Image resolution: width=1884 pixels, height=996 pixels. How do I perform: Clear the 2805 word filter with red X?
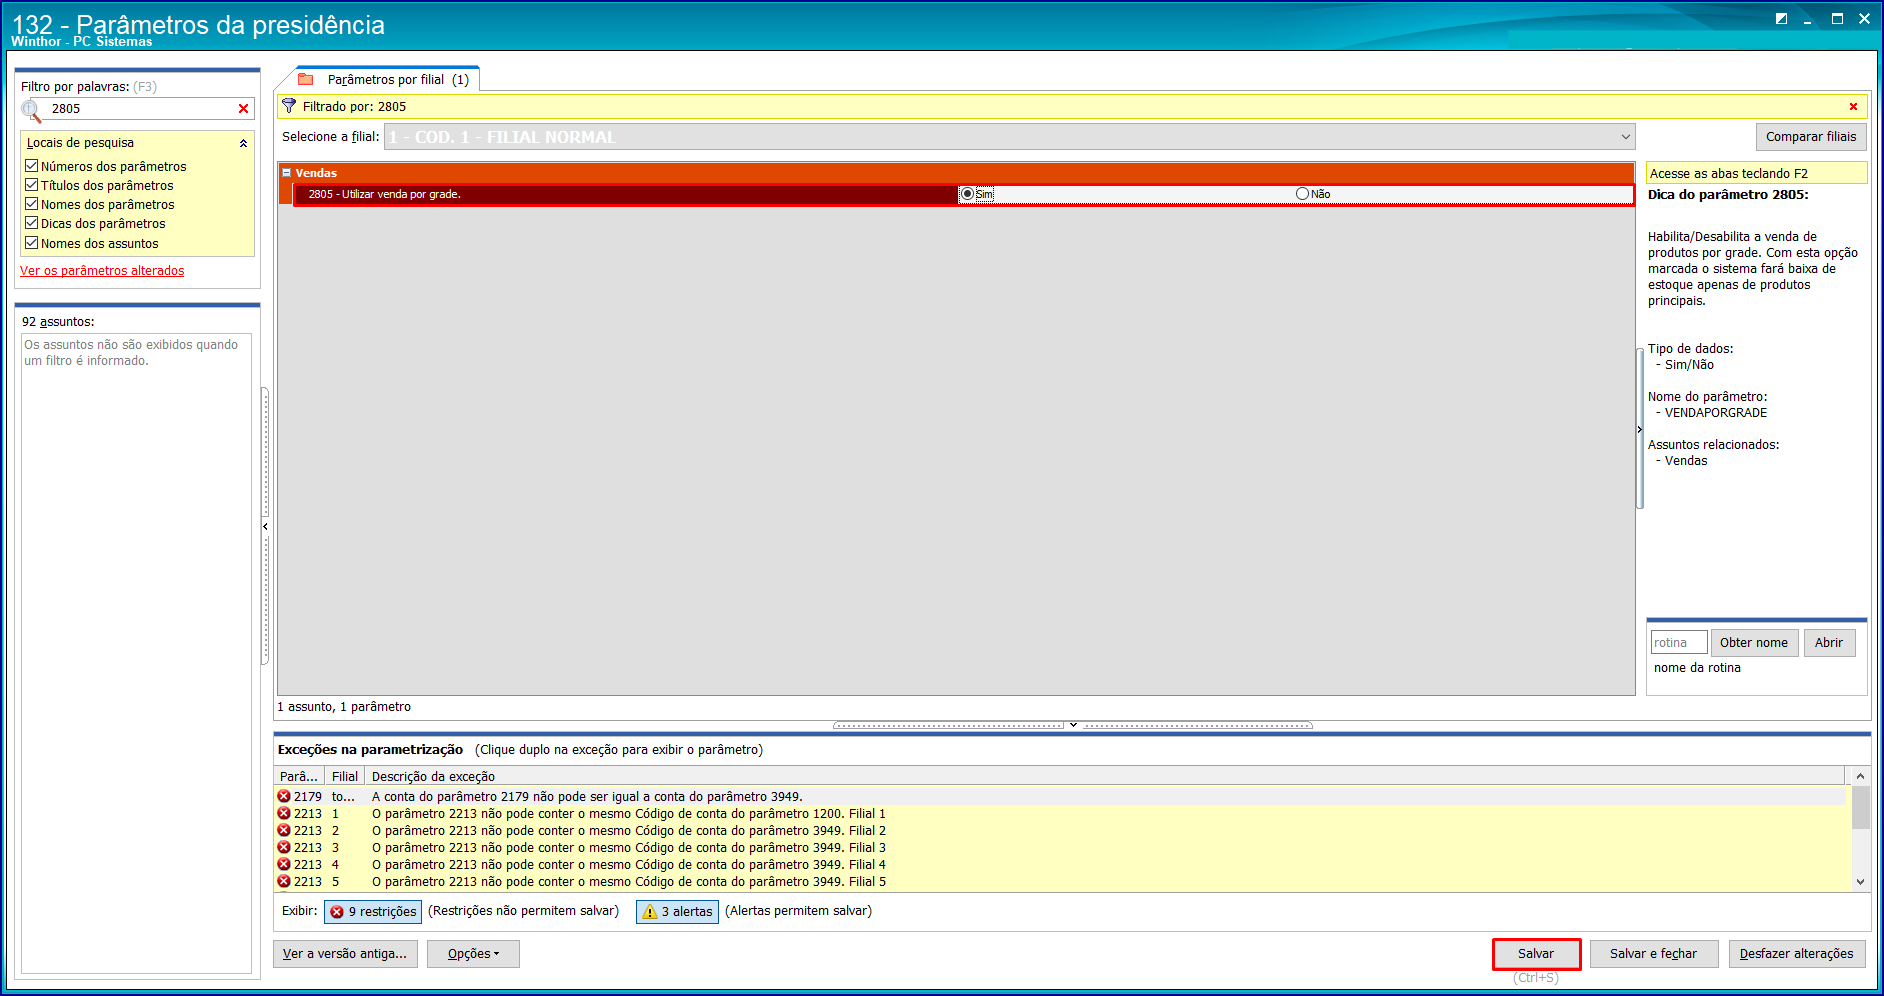pos(243,109)
